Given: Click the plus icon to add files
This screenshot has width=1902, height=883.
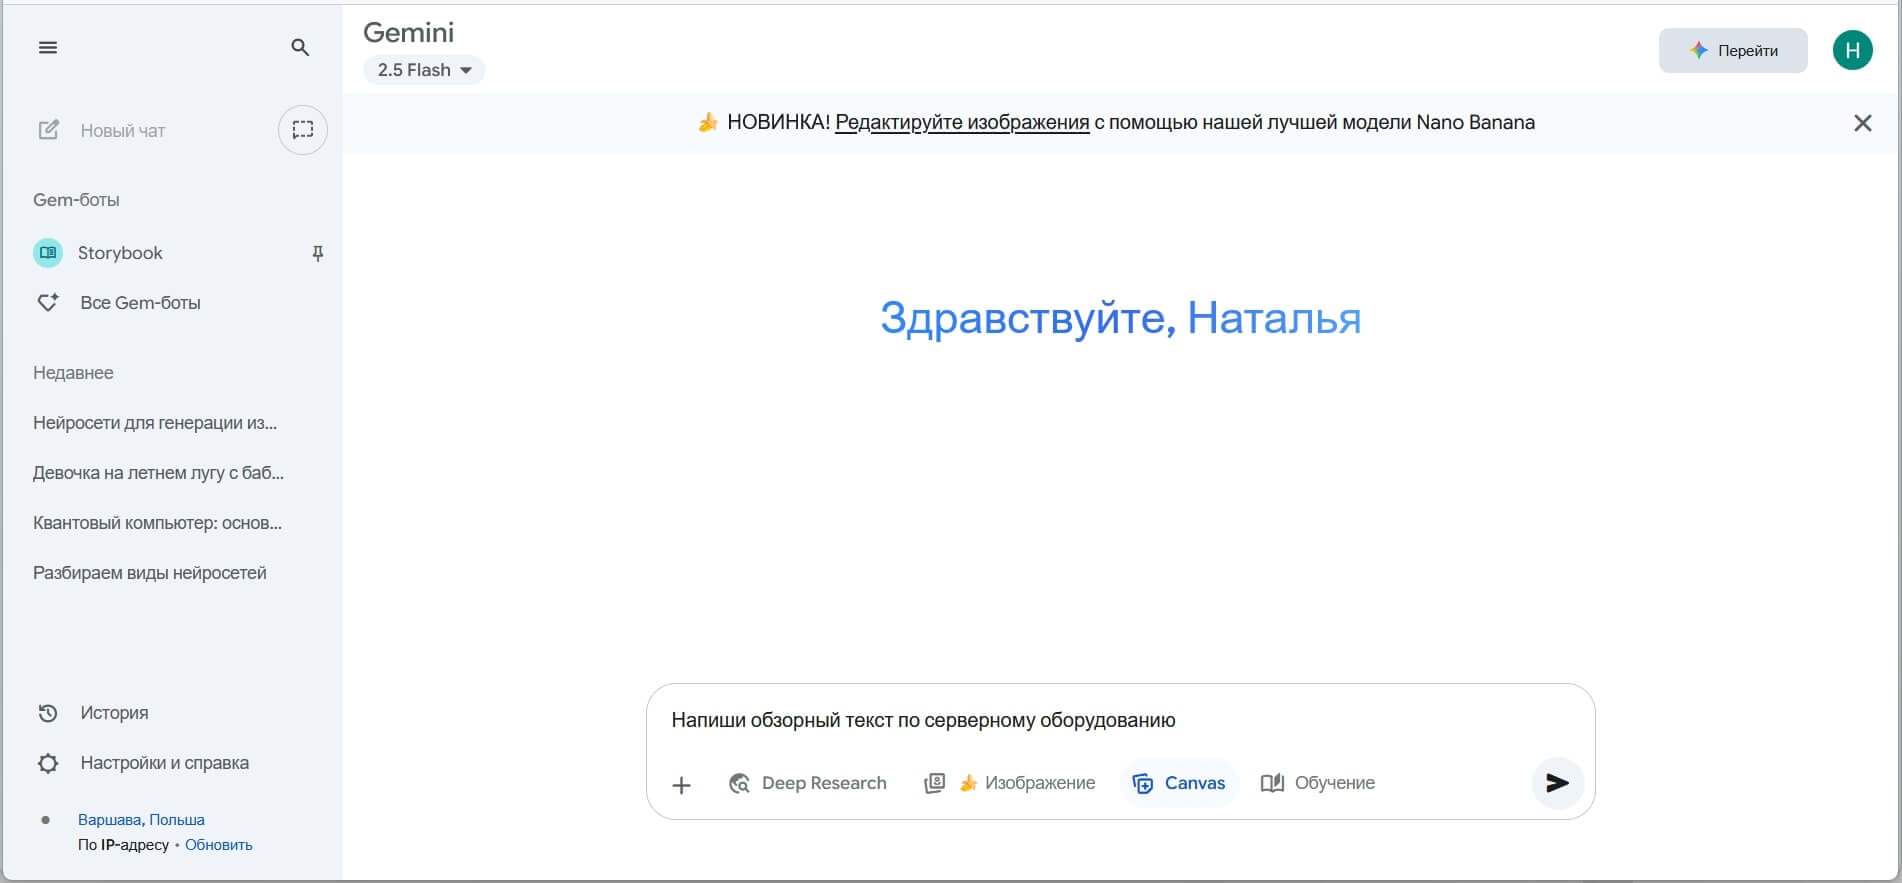Looking at the screenshot, I should pyautogui.click(x=681, y=785).
